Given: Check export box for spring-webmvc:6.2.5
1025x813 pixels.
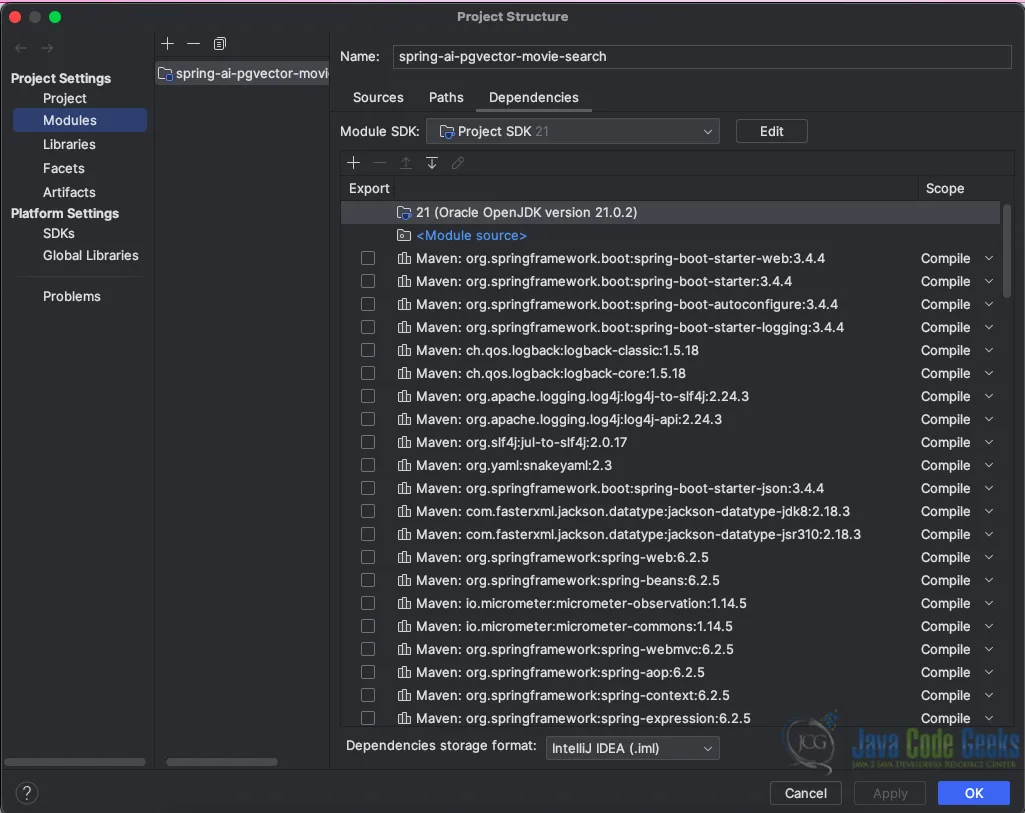Looking at the screenshot, I should 368,650.
